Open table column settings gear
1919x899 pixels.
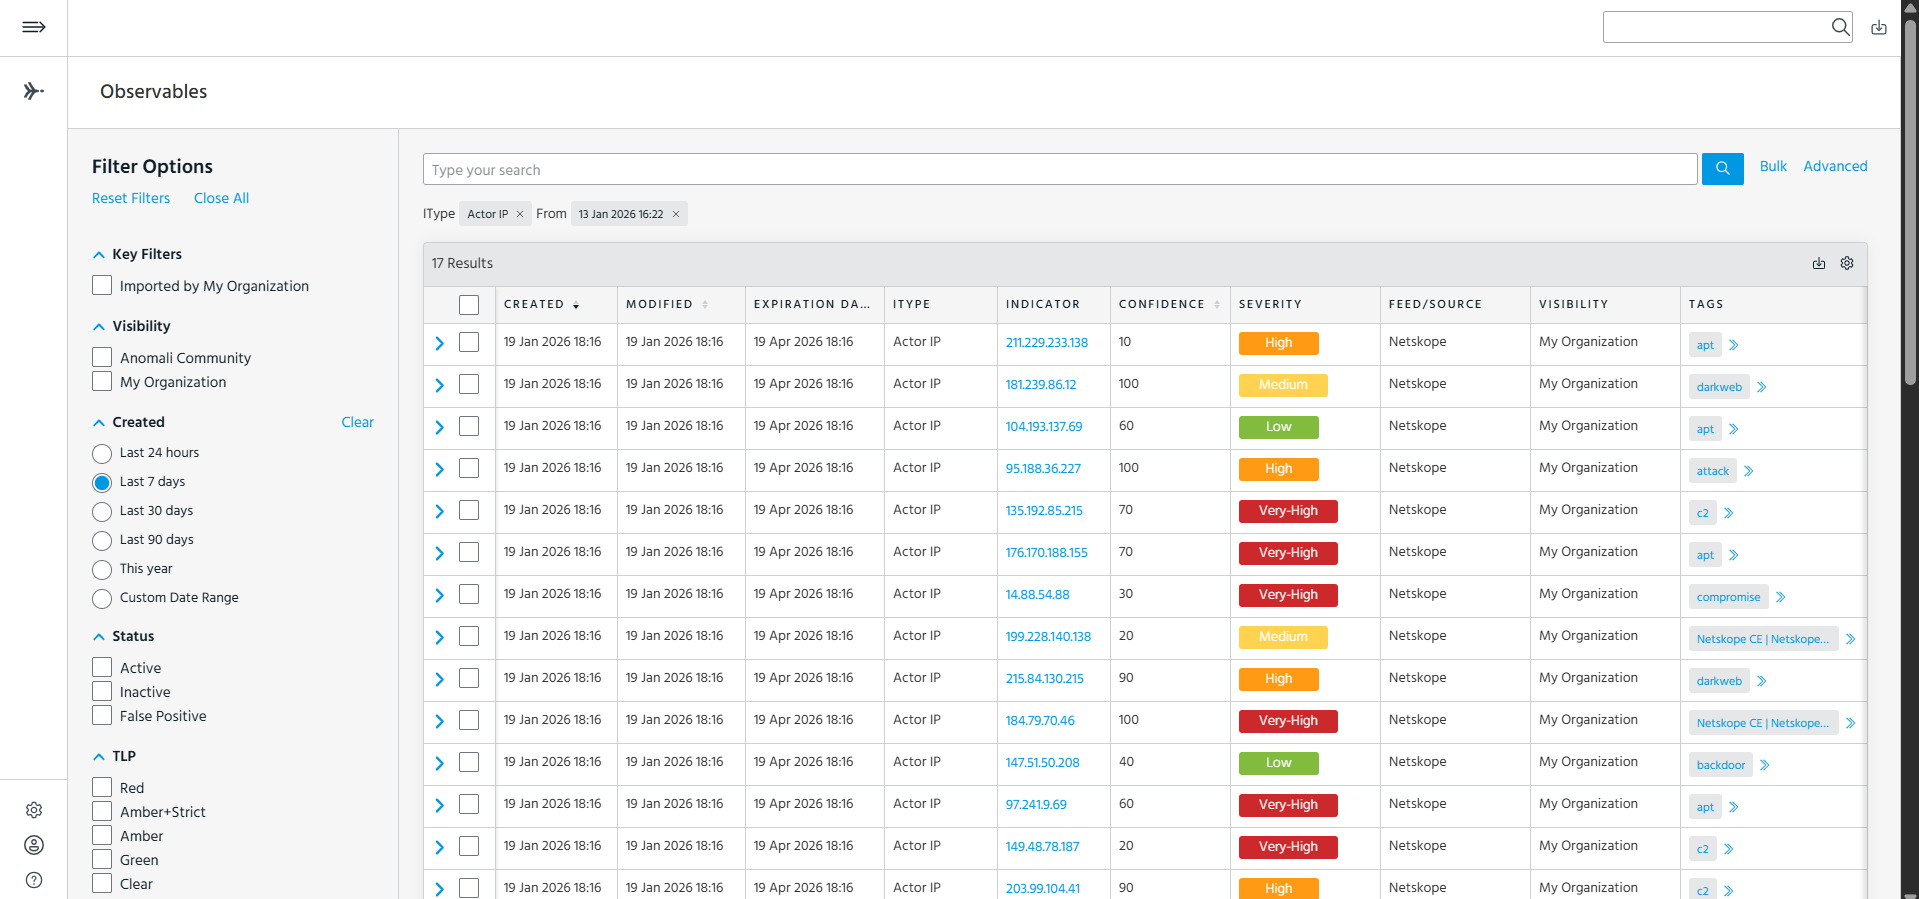(x=1847, y=263)
